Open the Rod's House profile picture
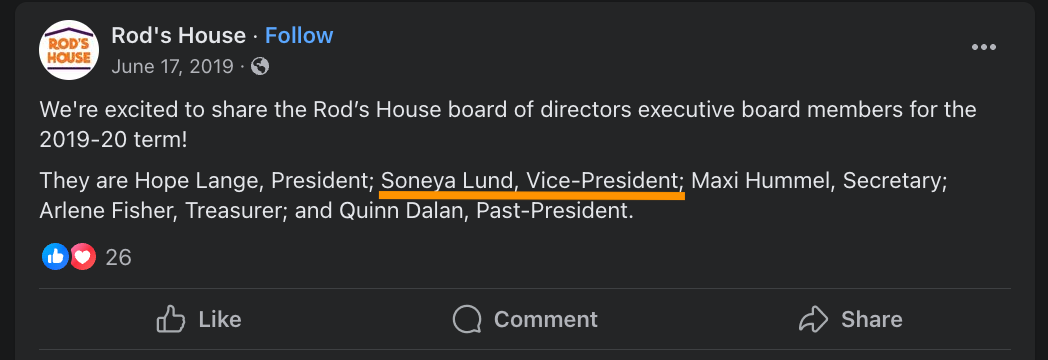 pos(69,50)
